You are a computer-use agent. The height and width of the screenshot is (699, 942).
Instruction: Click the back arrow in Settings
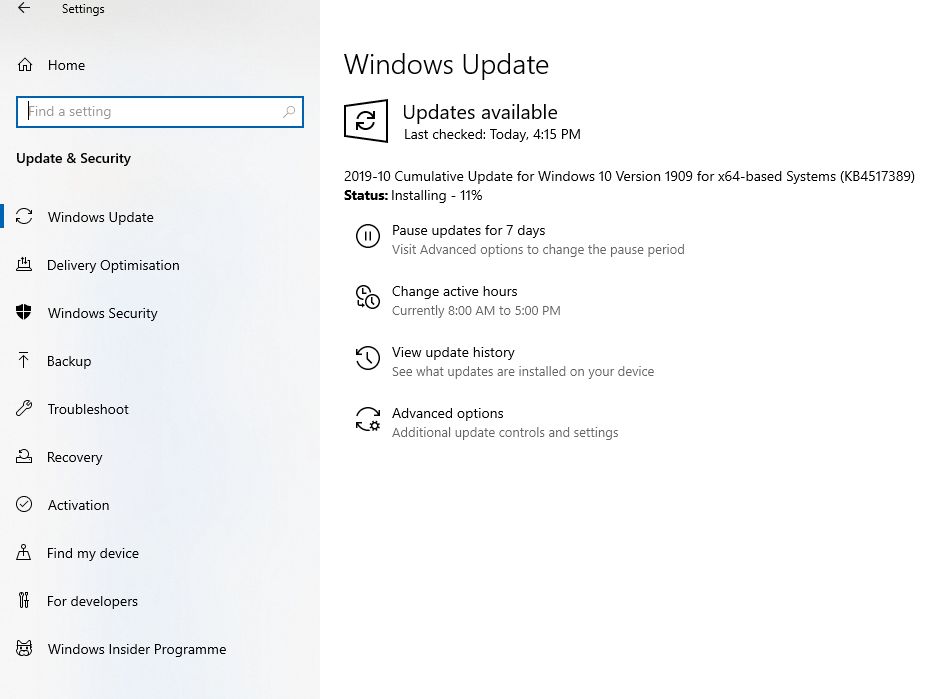click(x=23, y=8)
